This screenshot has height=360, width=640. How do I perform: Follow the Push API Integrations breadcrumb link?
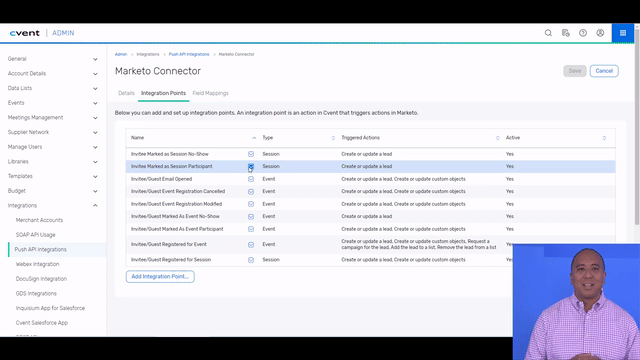click(x=189, y=54)
